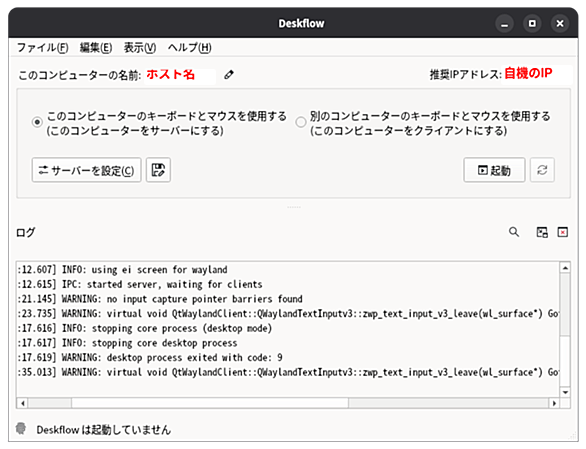
Task: Clear the log with red x icon
Action: (562, 232)
